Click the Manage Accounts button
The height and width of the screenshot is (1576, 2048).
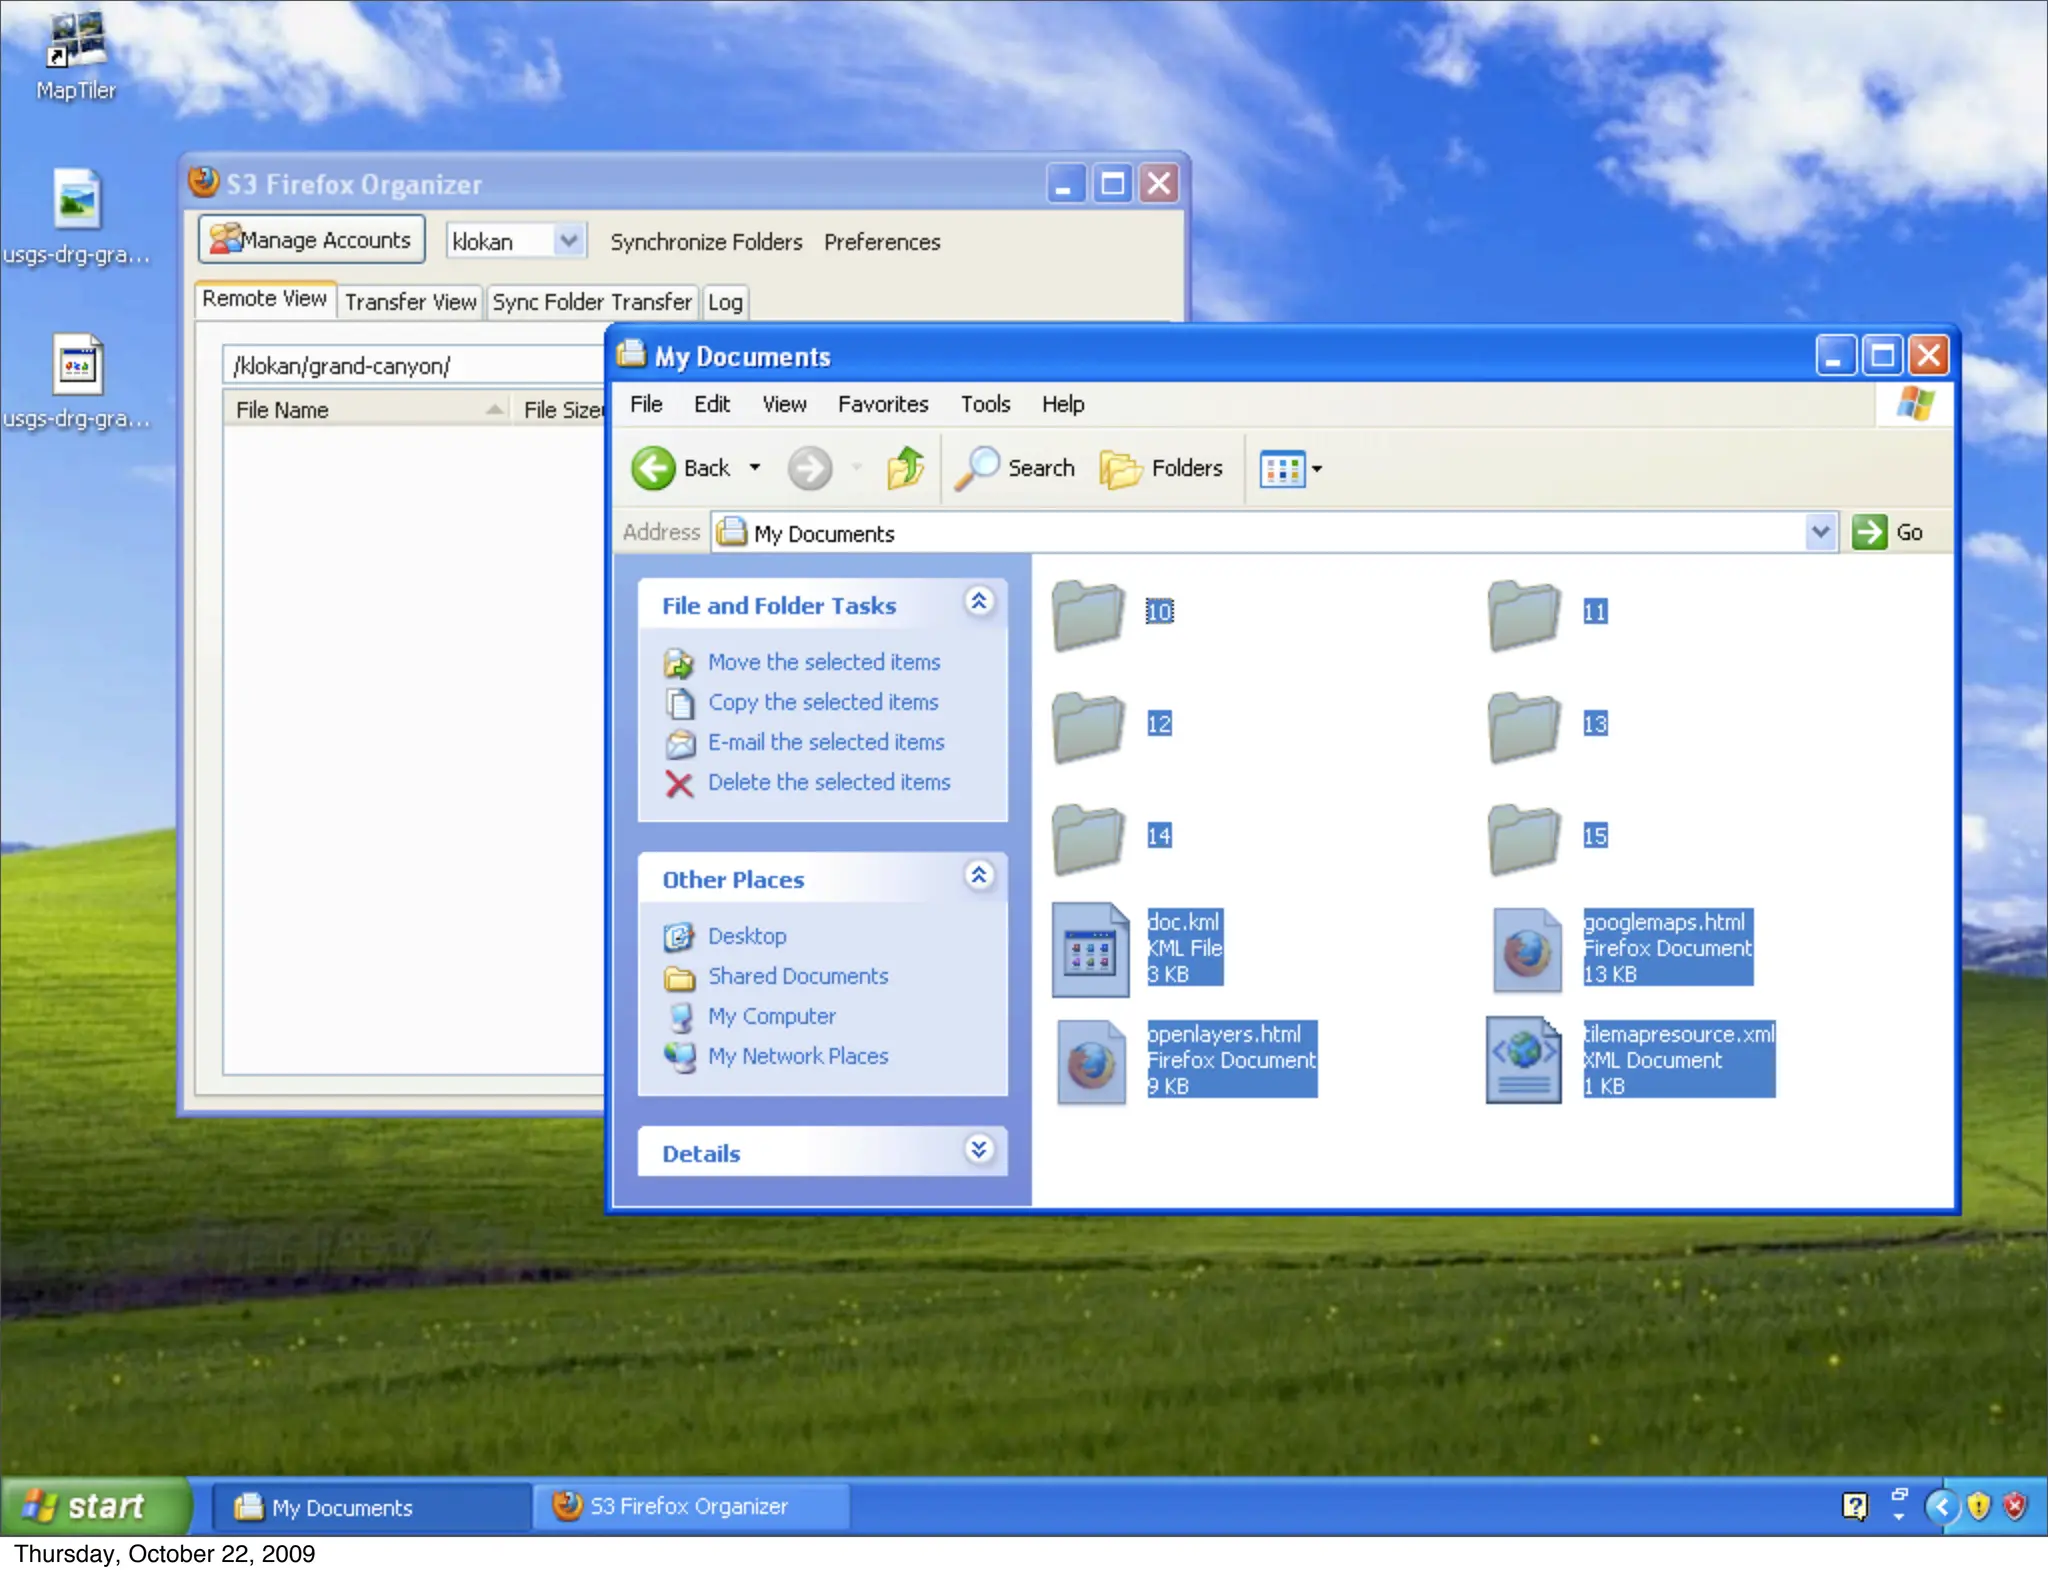(311, 240)
